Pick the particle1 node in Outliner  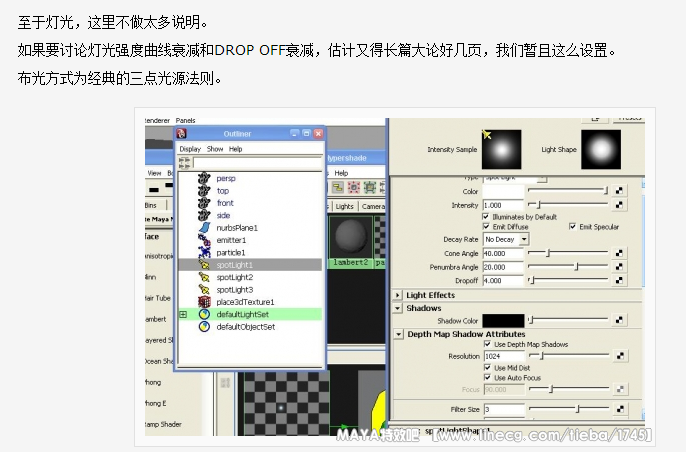231,253
